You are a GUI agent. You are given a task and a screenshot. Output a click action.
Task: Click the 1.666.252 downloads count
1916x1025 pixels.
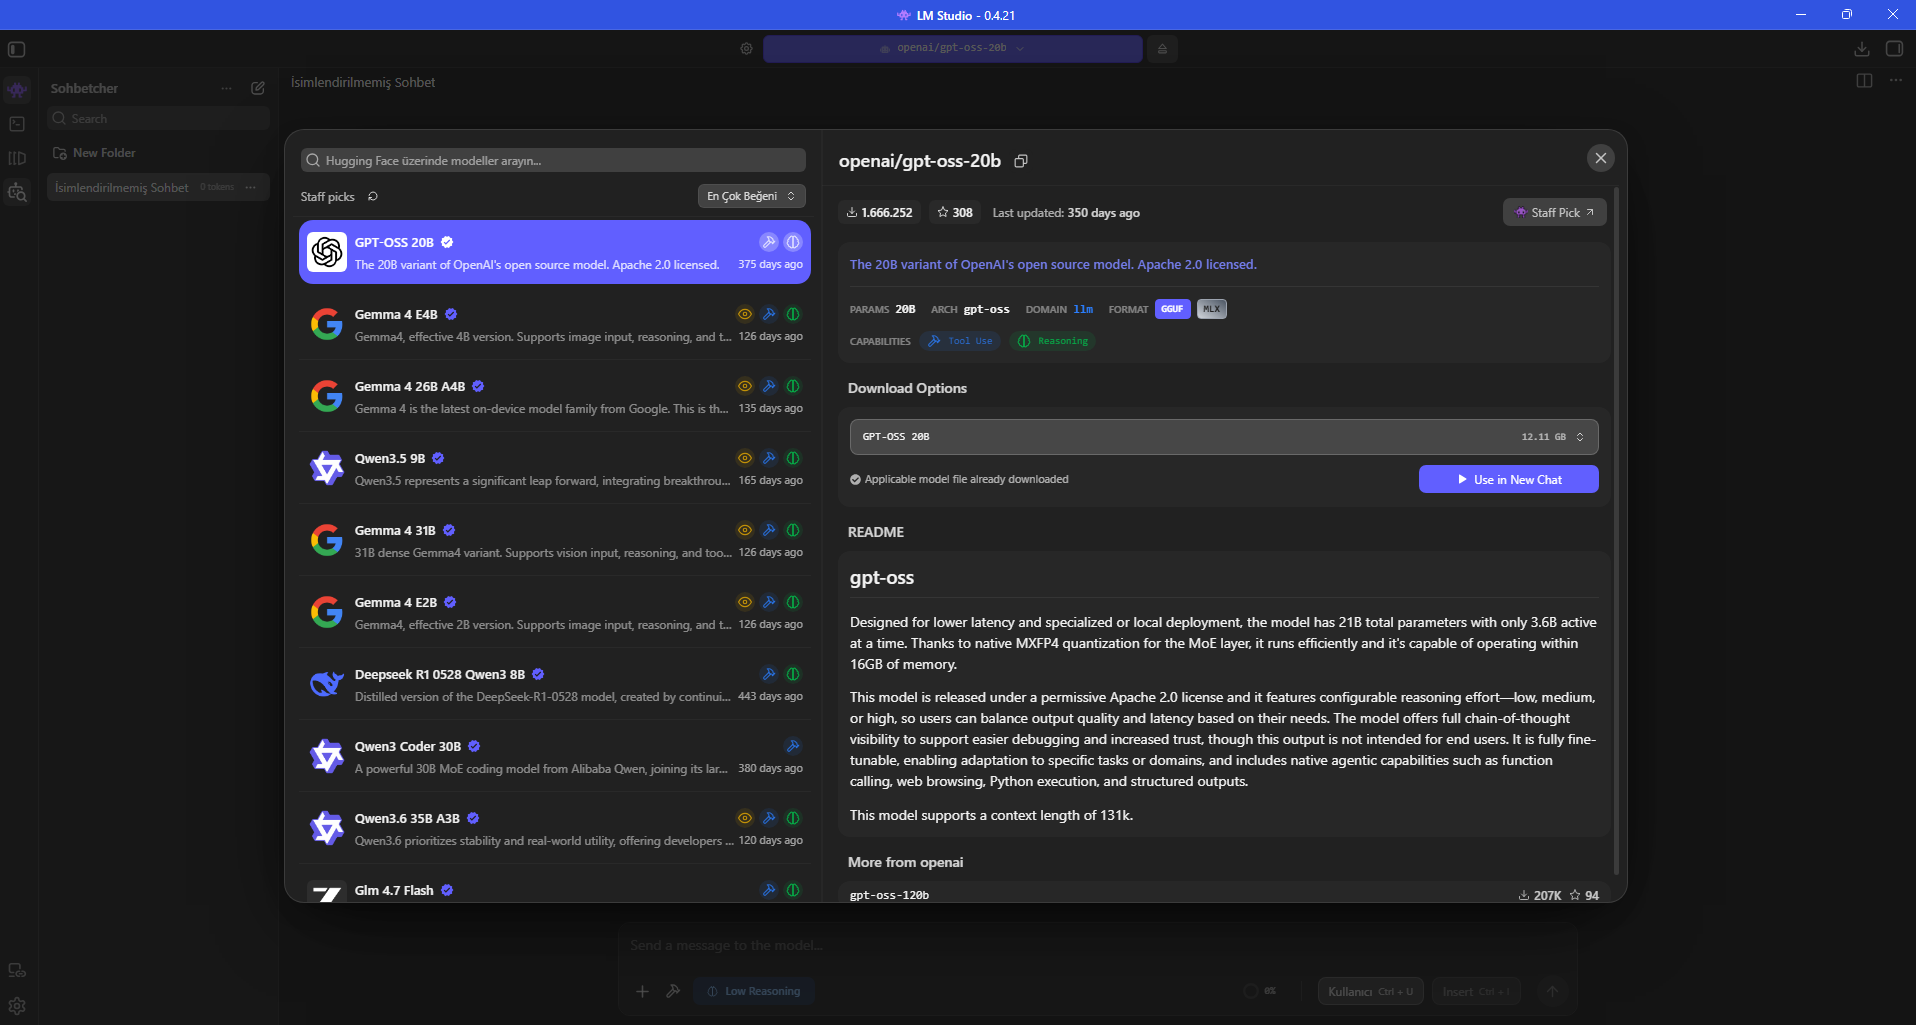(x=880, y=213)
